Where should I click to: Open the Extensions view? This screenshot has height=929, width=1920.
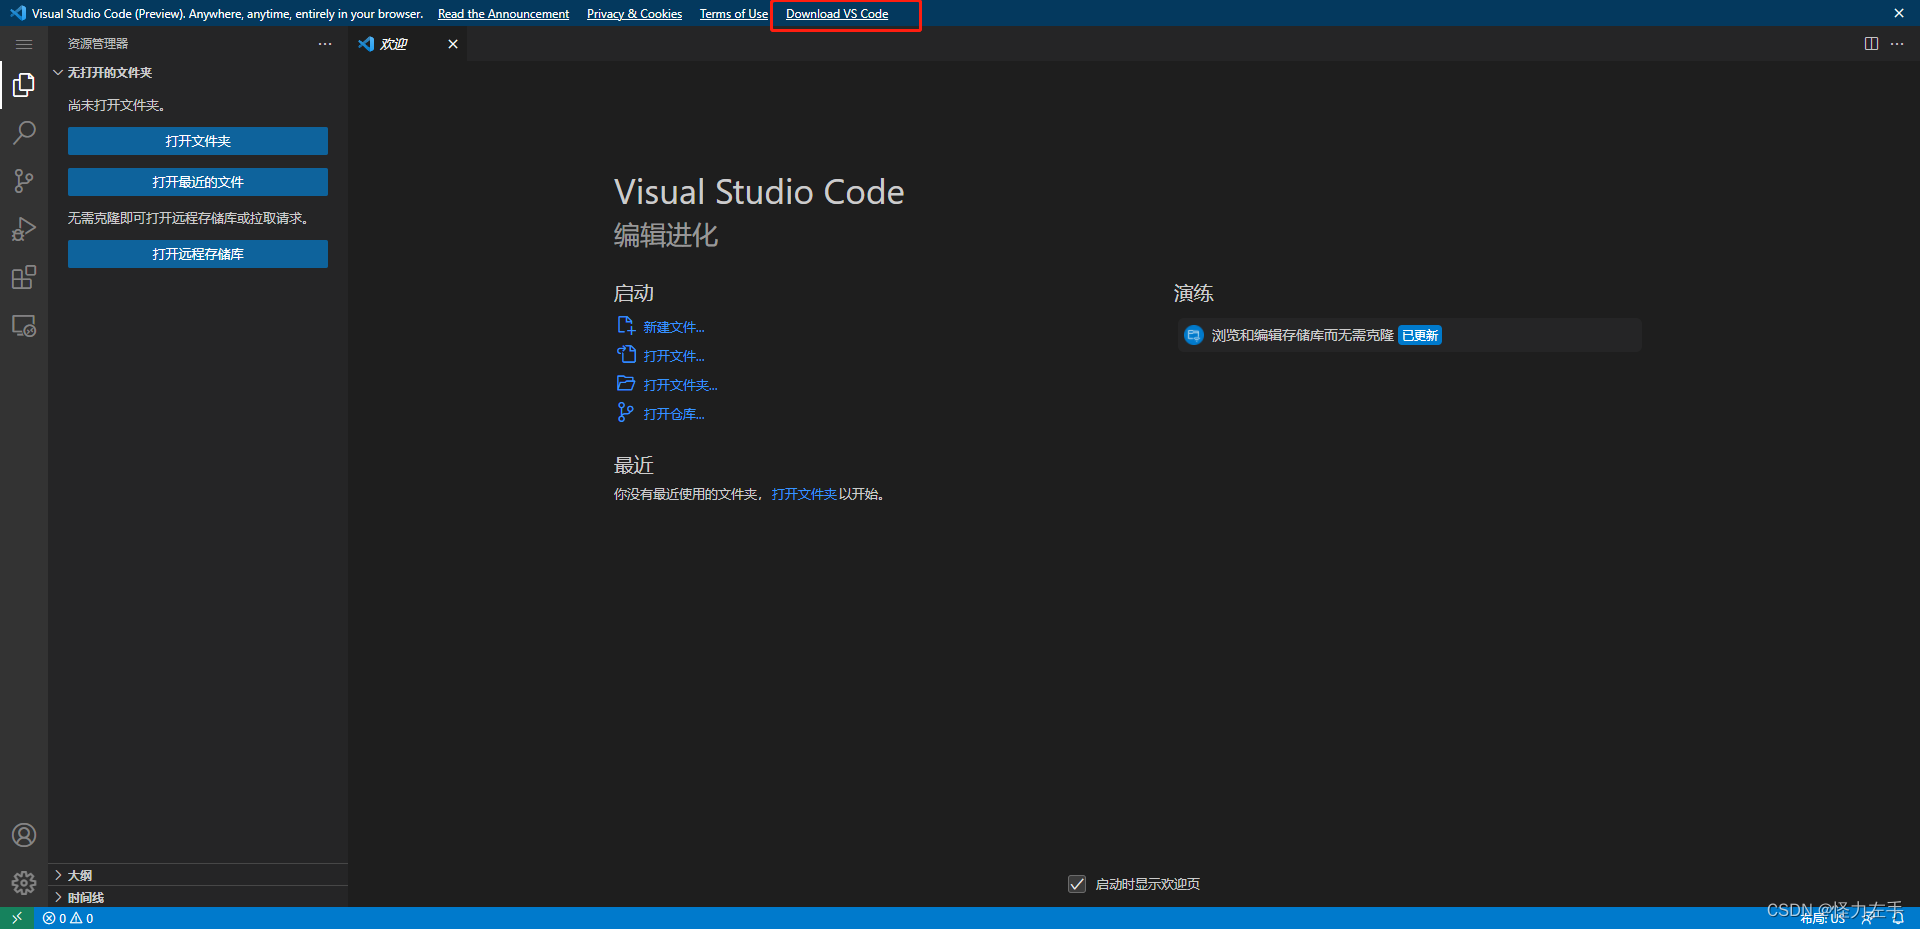click(x=24, y=277)
